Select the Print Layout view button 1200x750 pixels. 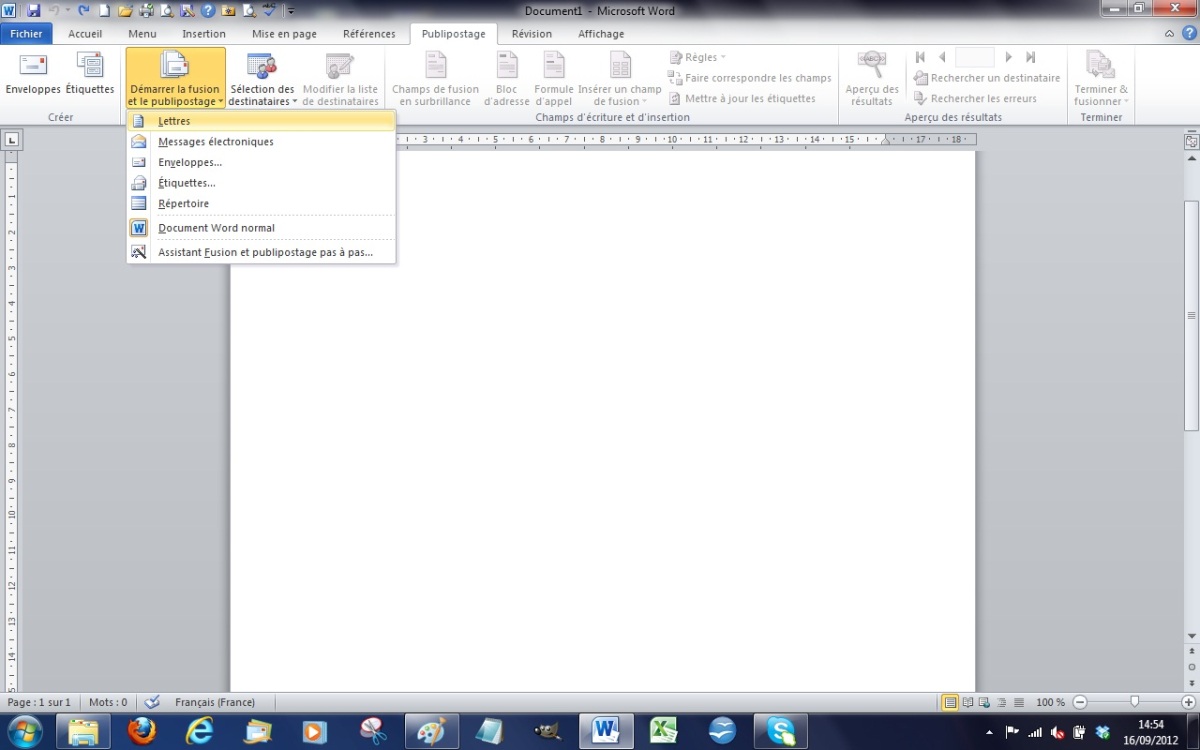[950, 702]
